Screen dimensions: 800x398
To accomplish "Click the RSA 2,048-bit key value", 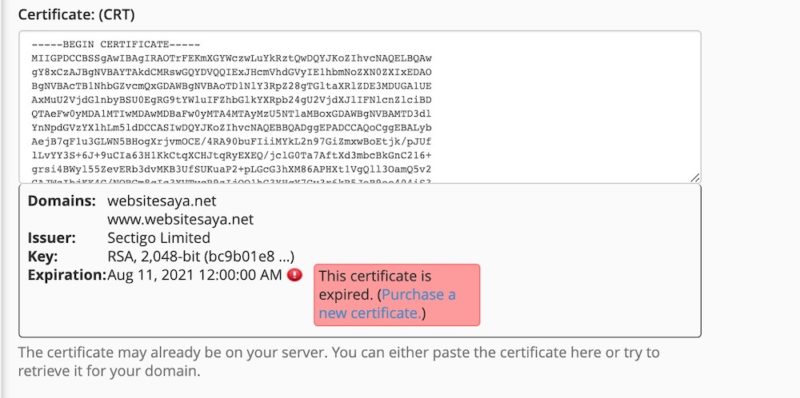I will pos(201,257).
